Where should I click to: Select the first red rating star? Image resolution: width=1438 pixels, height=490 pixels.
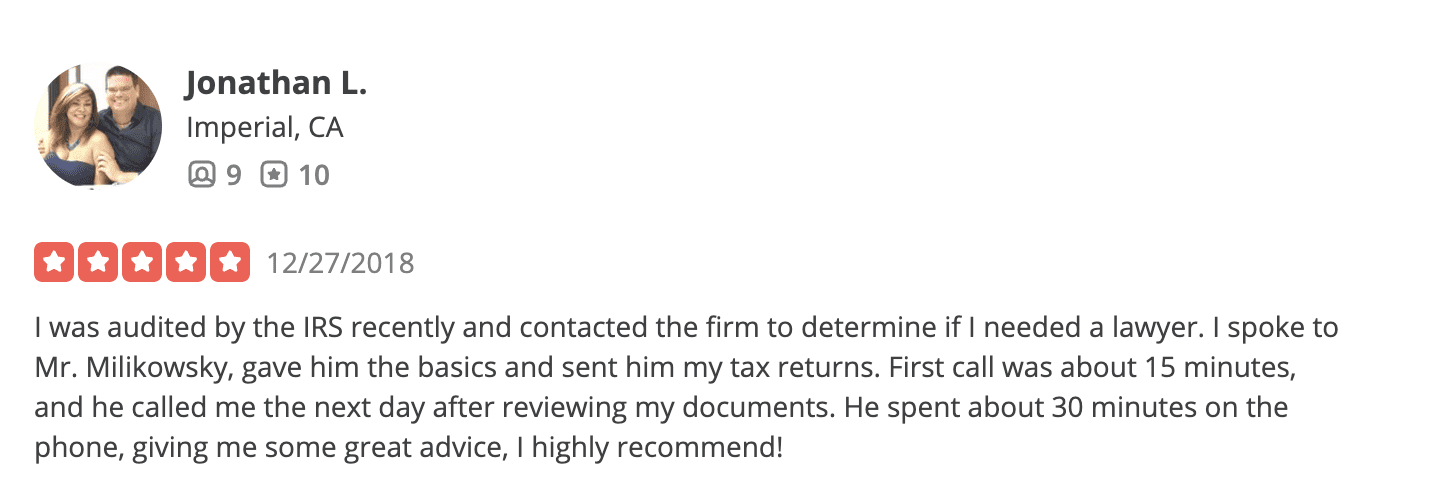coord(54,263)
